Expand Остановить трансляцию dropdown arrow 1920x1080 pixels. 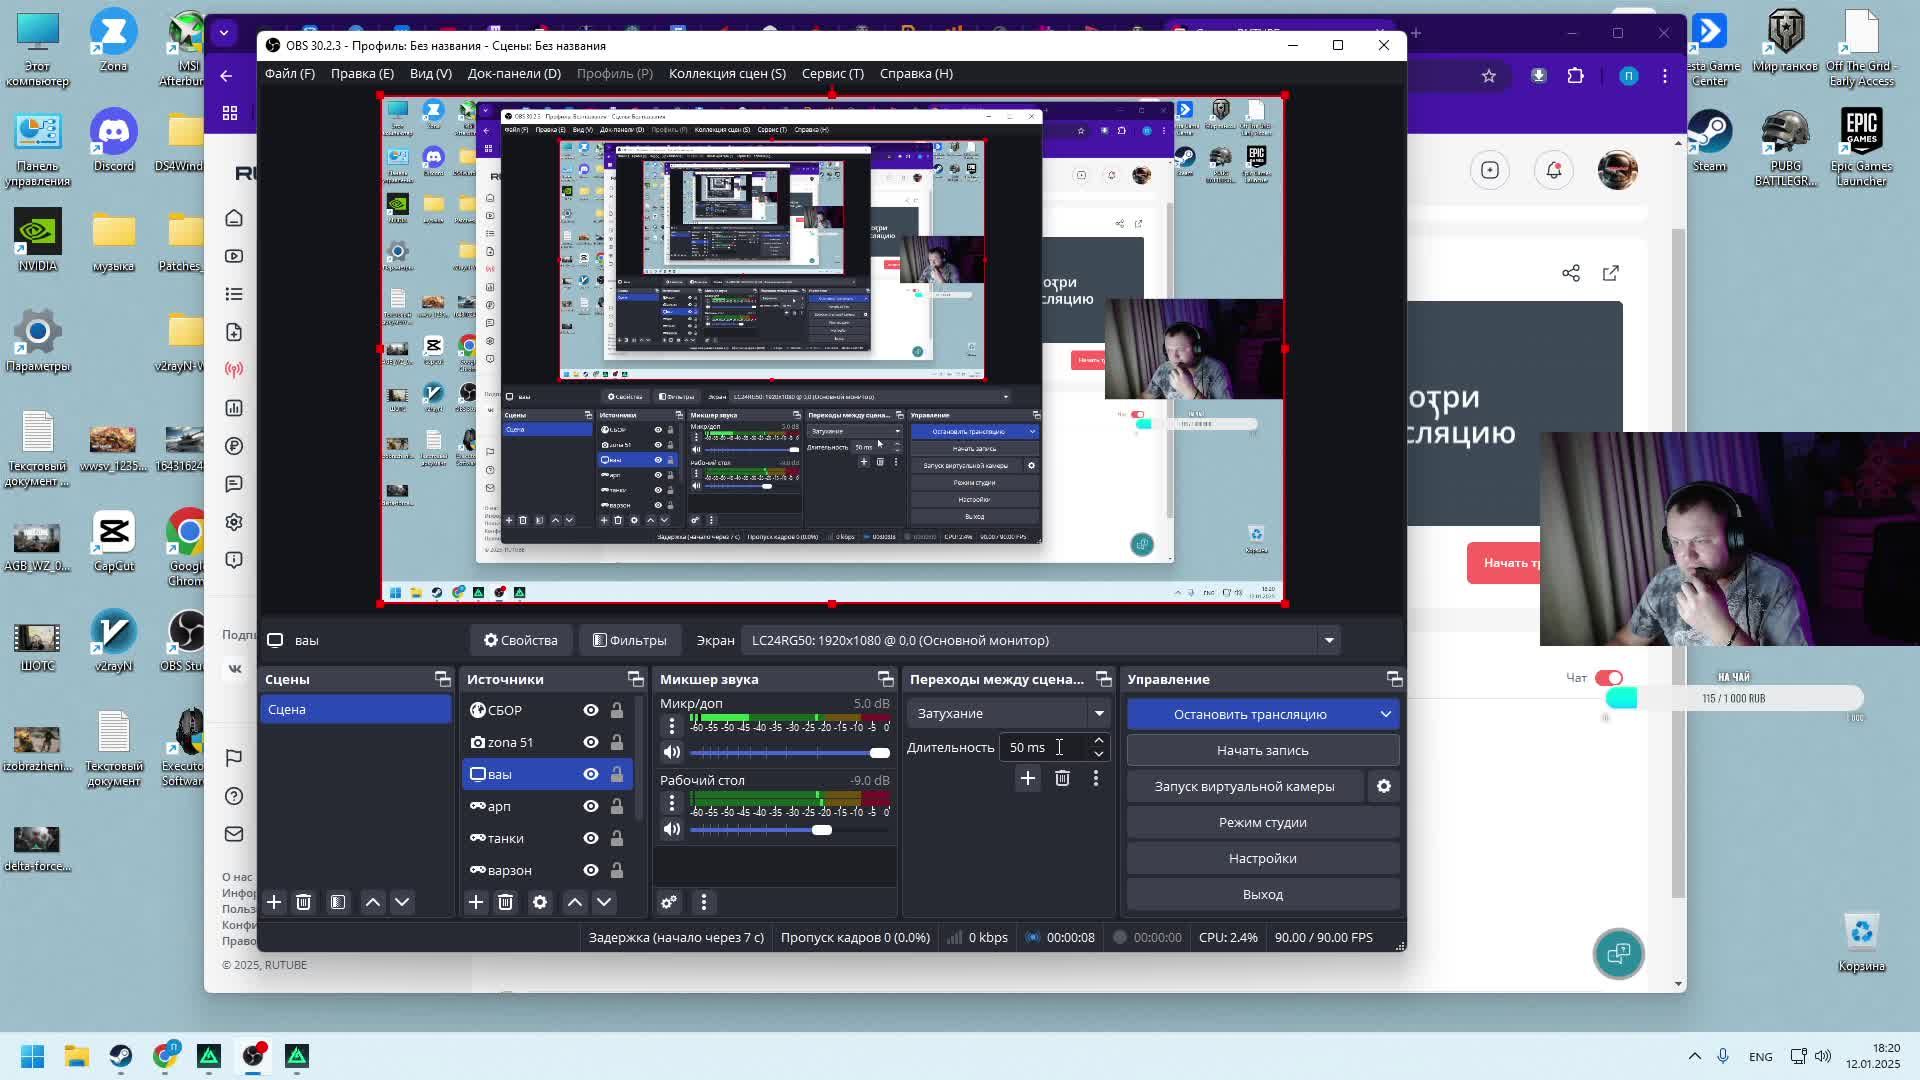click(1385, 714)
